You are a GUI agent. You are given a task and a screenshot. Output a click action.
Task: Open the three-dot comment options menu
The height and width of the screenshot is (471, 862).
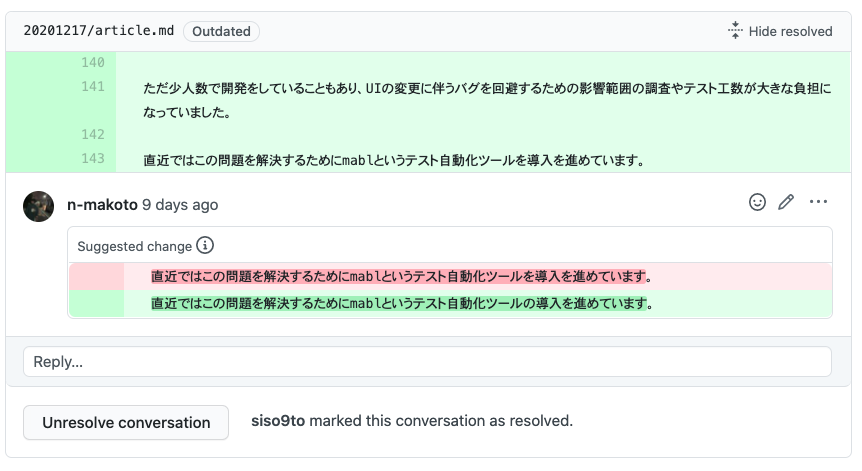pos(818,202)
